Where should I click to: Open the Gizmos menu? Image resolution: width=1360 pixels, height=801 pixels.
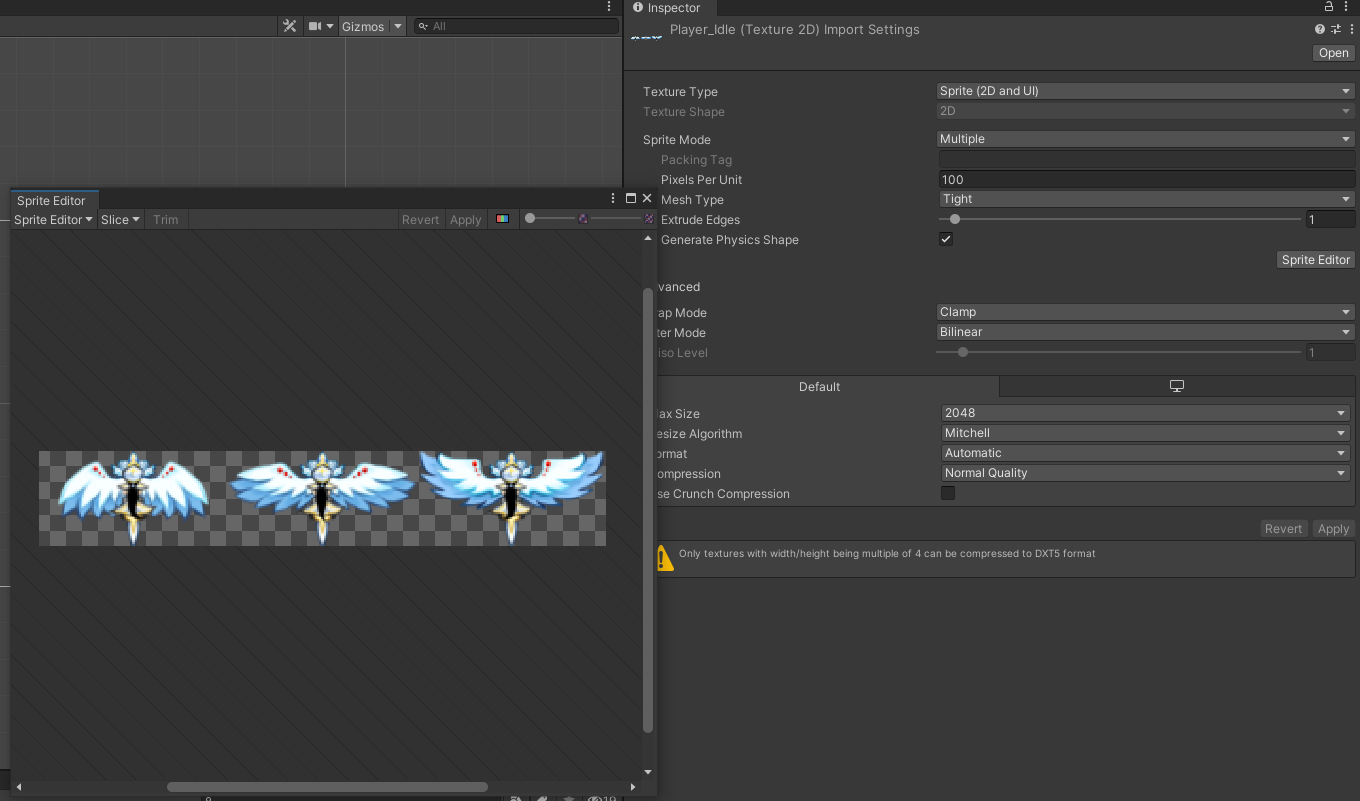[365, 26]
